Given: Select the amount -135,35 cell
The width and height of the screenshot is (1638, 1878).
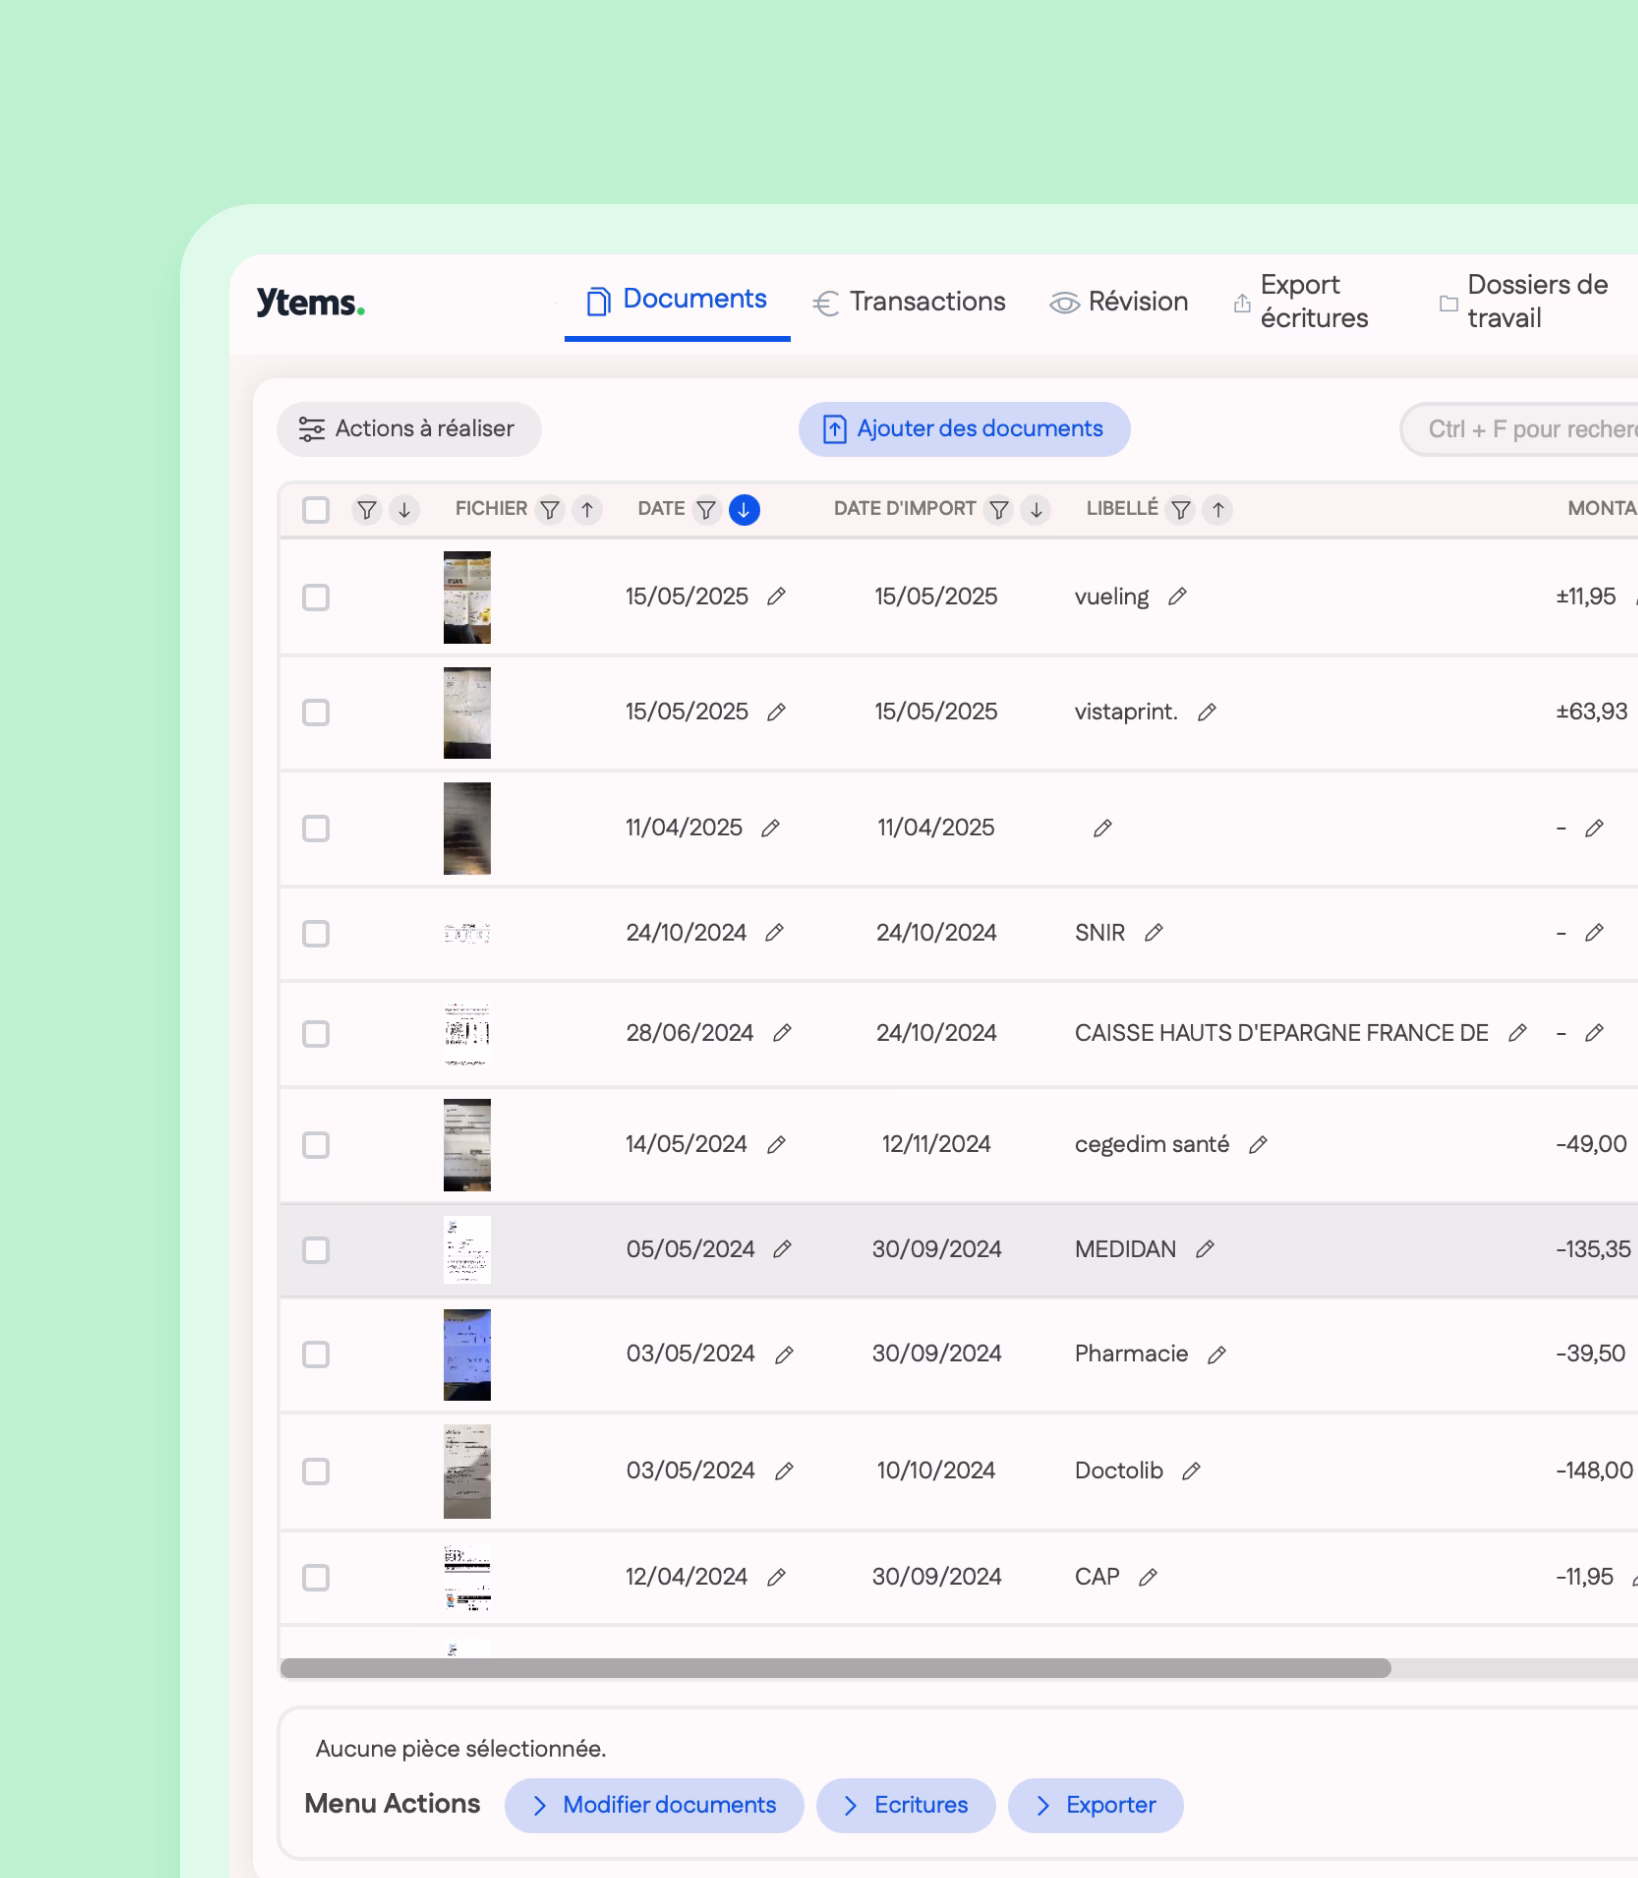Looking at the screenshot, I should pos(1593,1249).
